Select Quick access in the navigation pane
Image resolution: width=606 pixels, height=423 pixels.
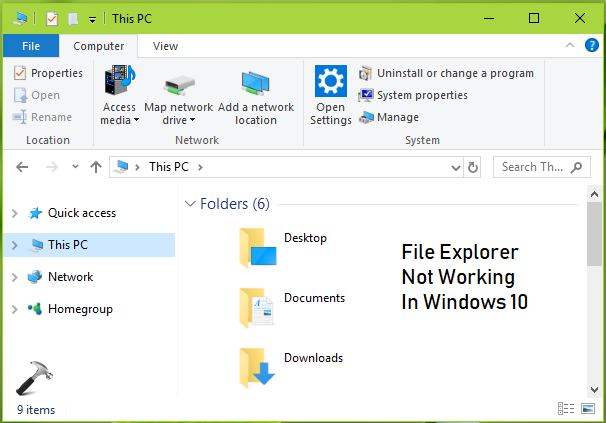point(82,213)
